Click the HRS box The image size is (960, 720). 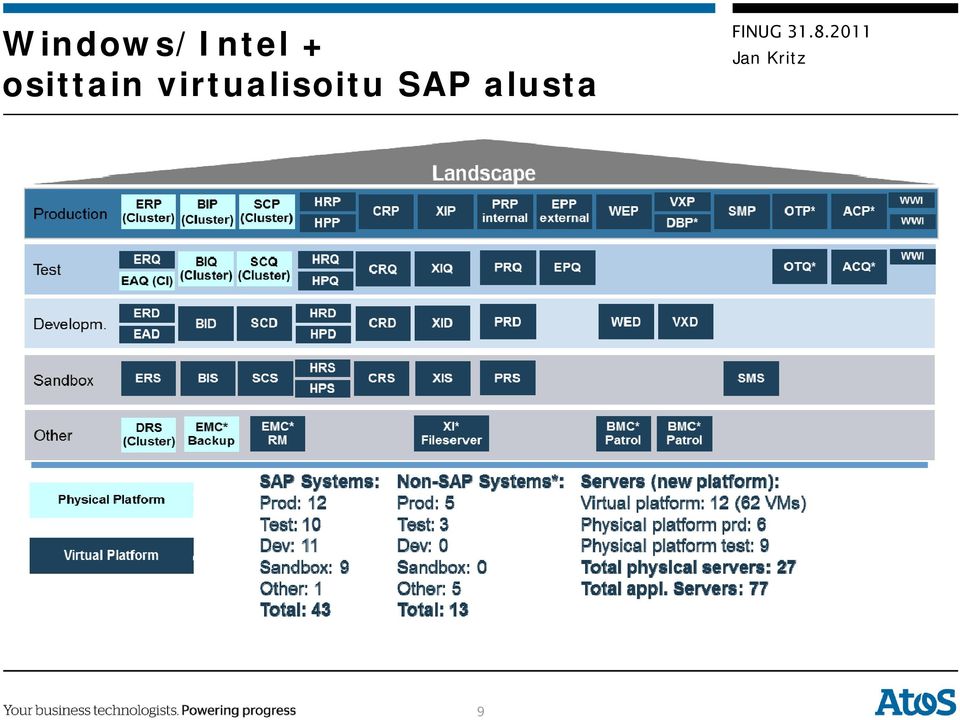click(x=322, y=368)
